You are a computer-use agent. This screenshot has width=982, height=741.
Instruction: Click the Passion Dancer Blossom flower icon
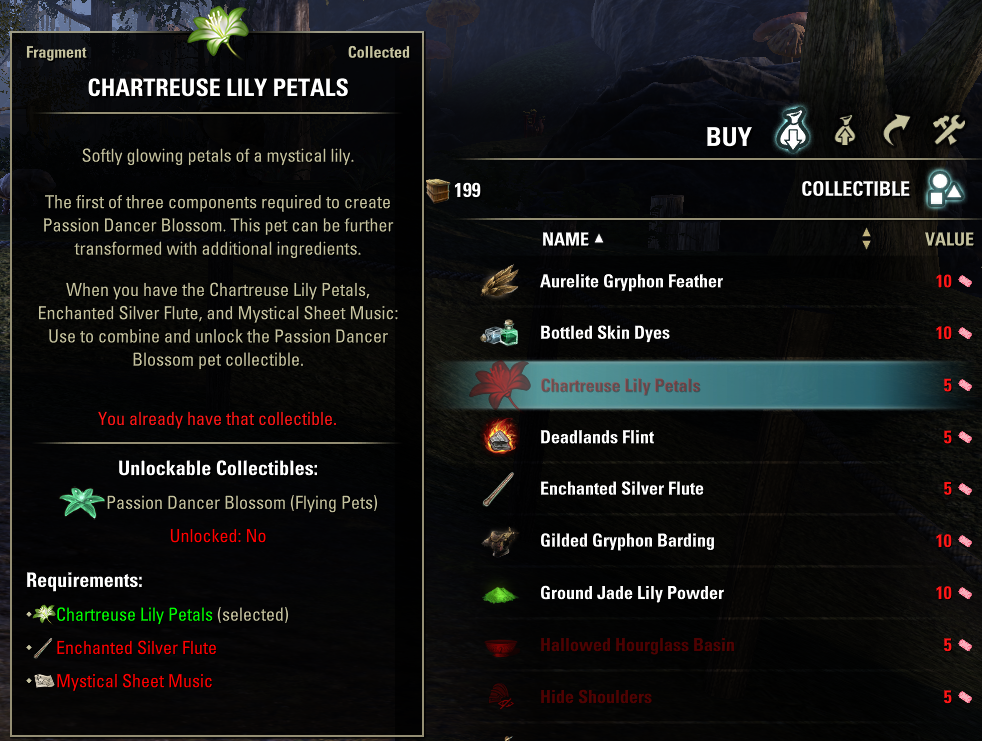80,503
